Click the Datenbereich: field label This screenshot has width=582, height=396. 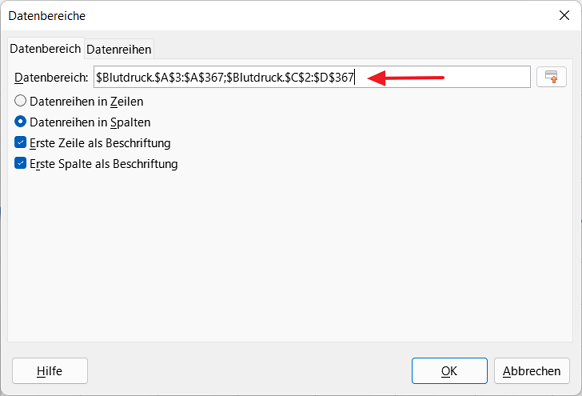[51, 78]
